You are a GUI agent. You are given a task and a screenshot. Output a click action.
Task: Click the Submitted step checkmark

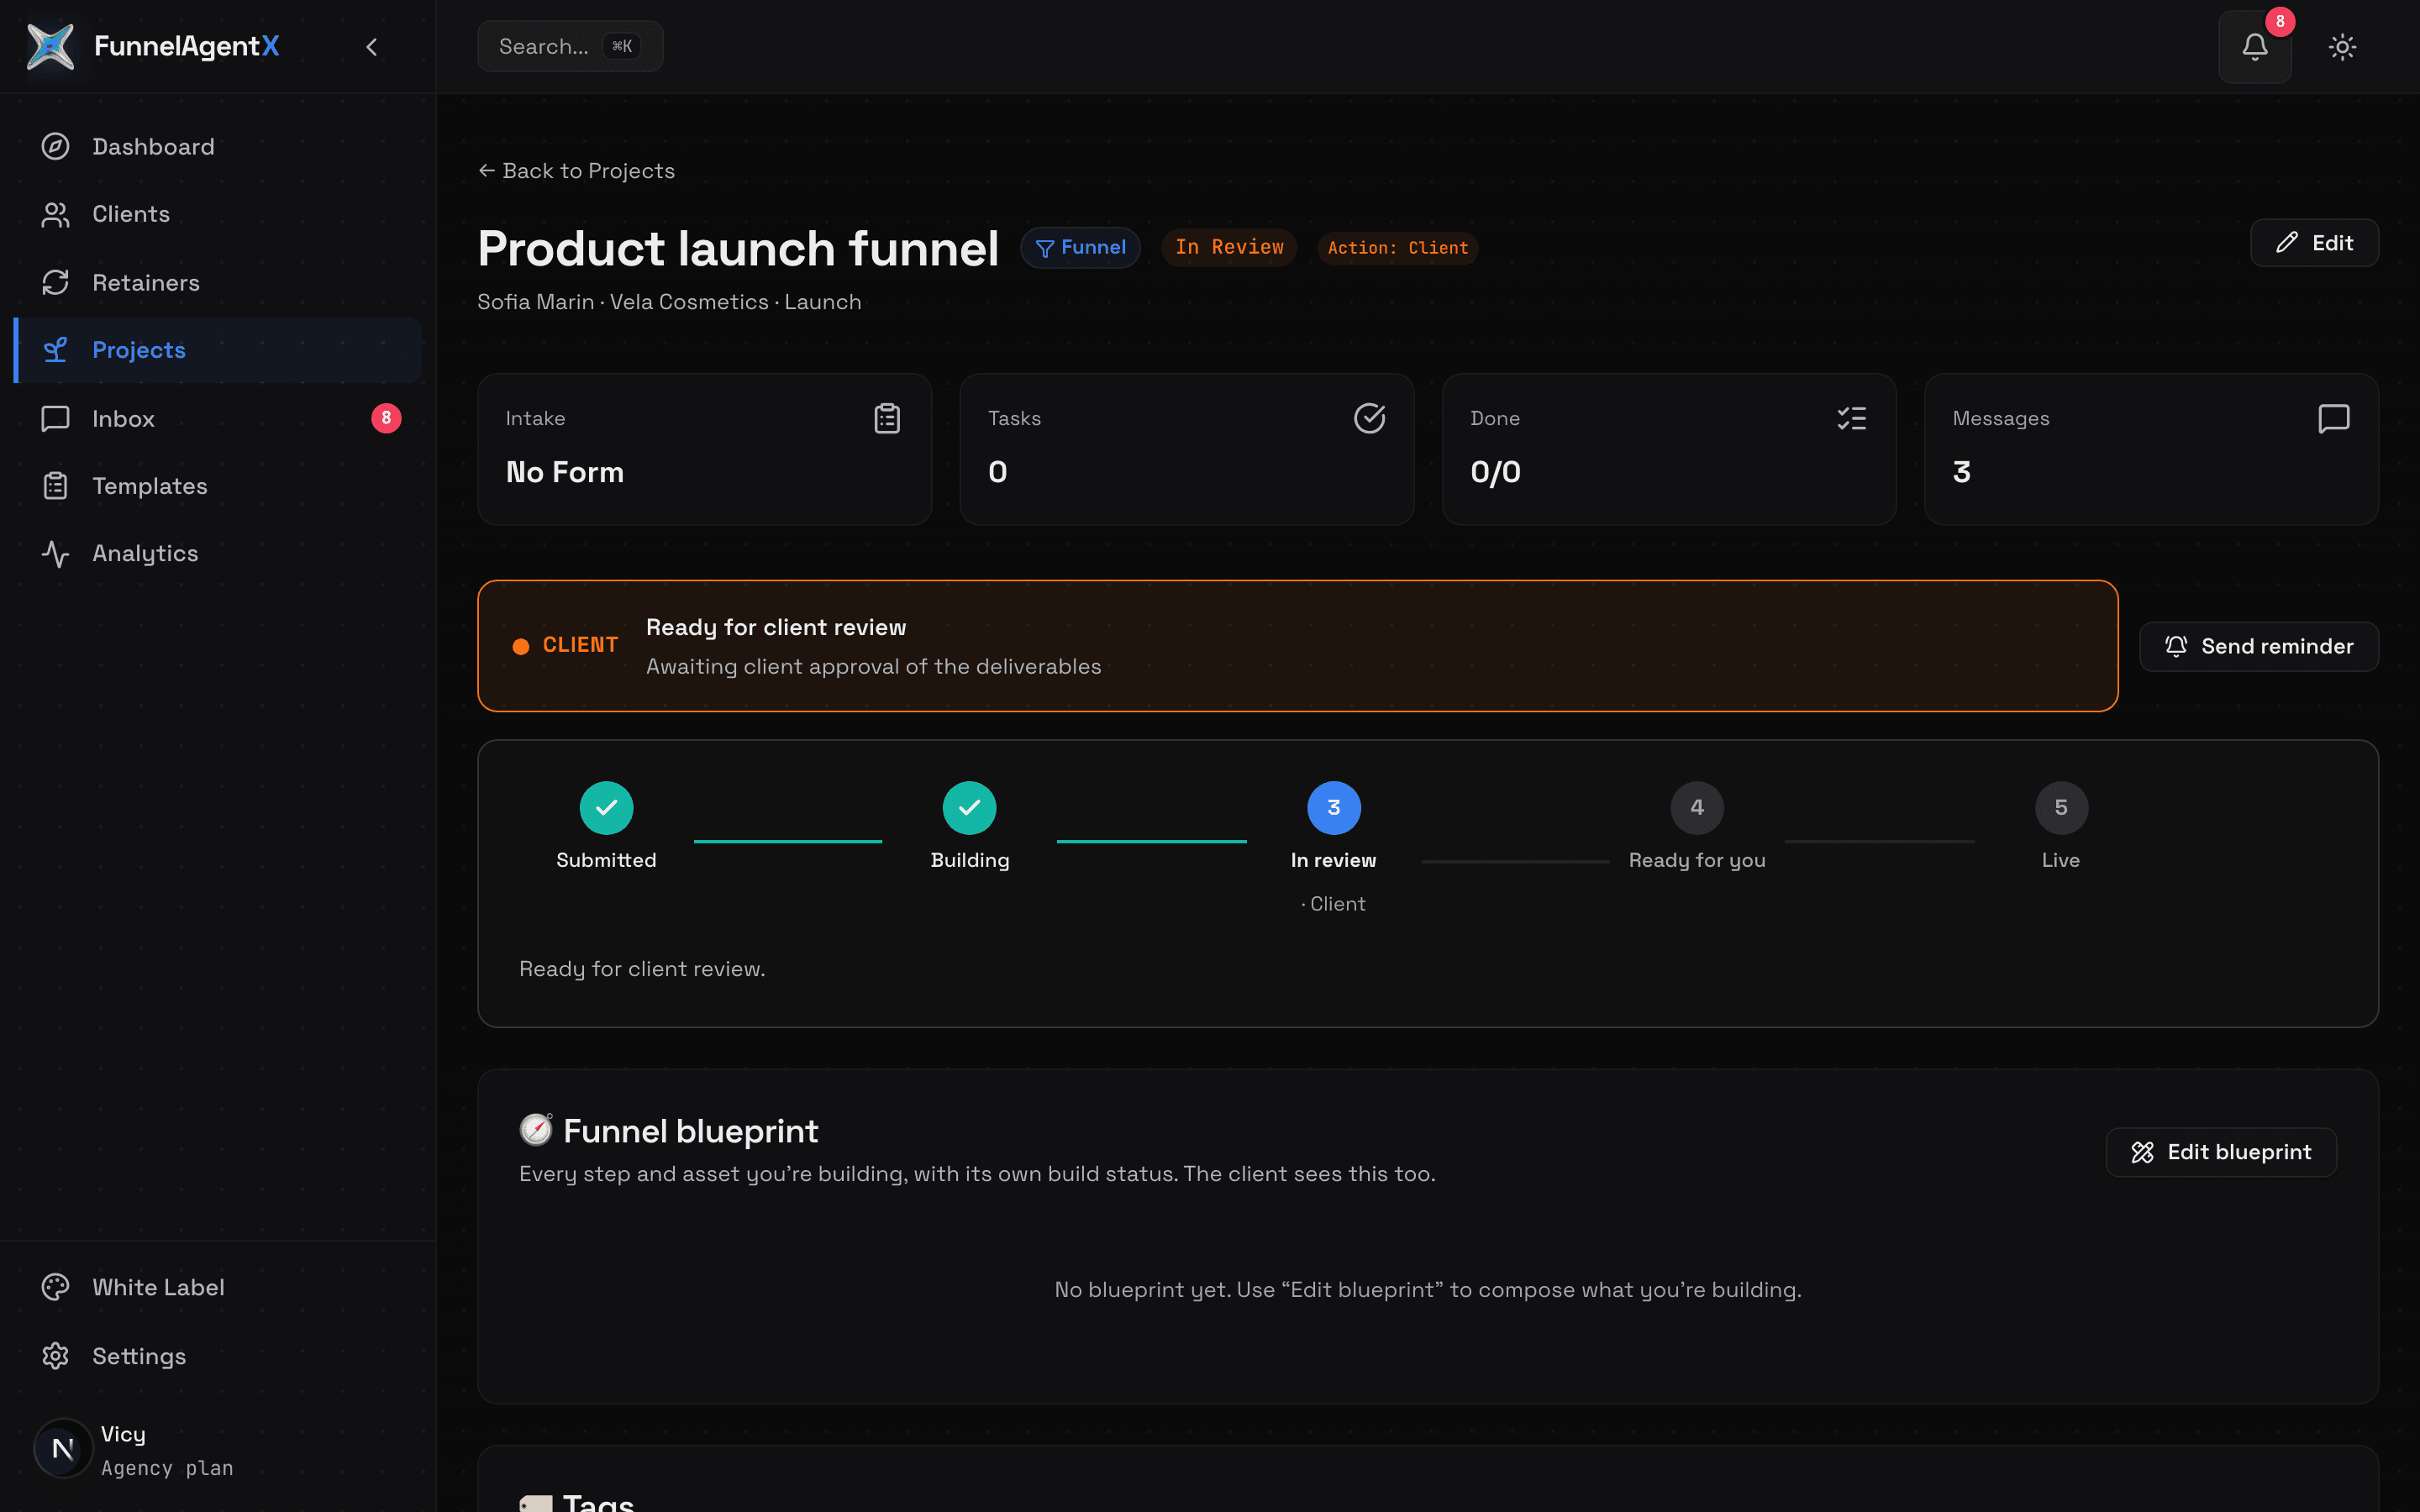[606, 807]
